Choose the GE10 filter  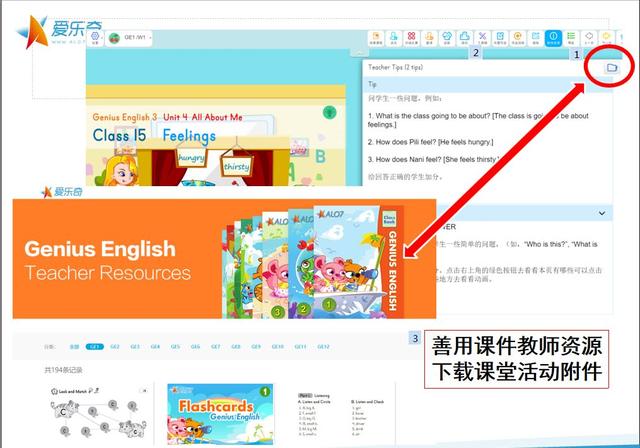278,346
